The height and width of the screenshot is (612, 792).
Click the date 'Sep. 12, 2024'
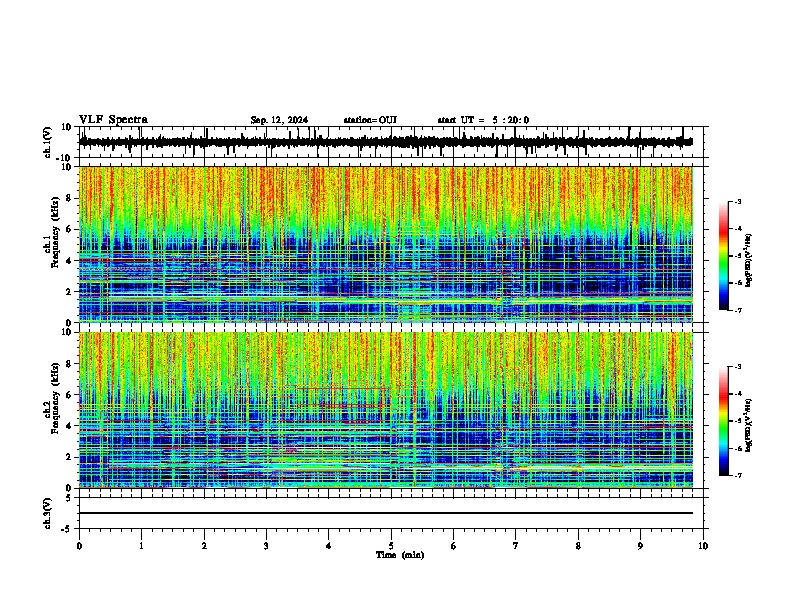coord(279,120)
